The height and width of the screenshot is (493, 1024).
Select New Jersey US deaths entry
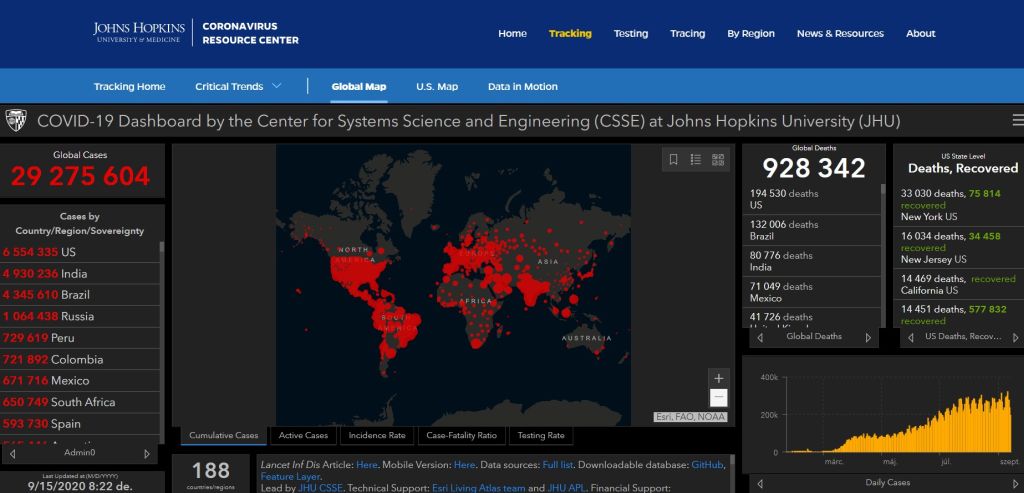958,247
